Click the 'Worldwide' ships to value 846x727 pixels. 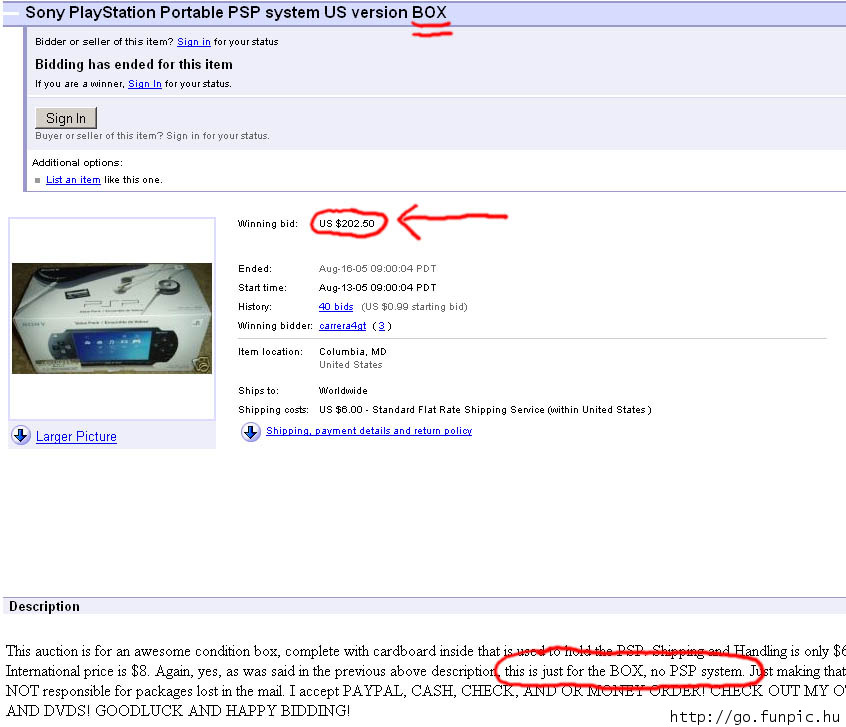[343, 391]
